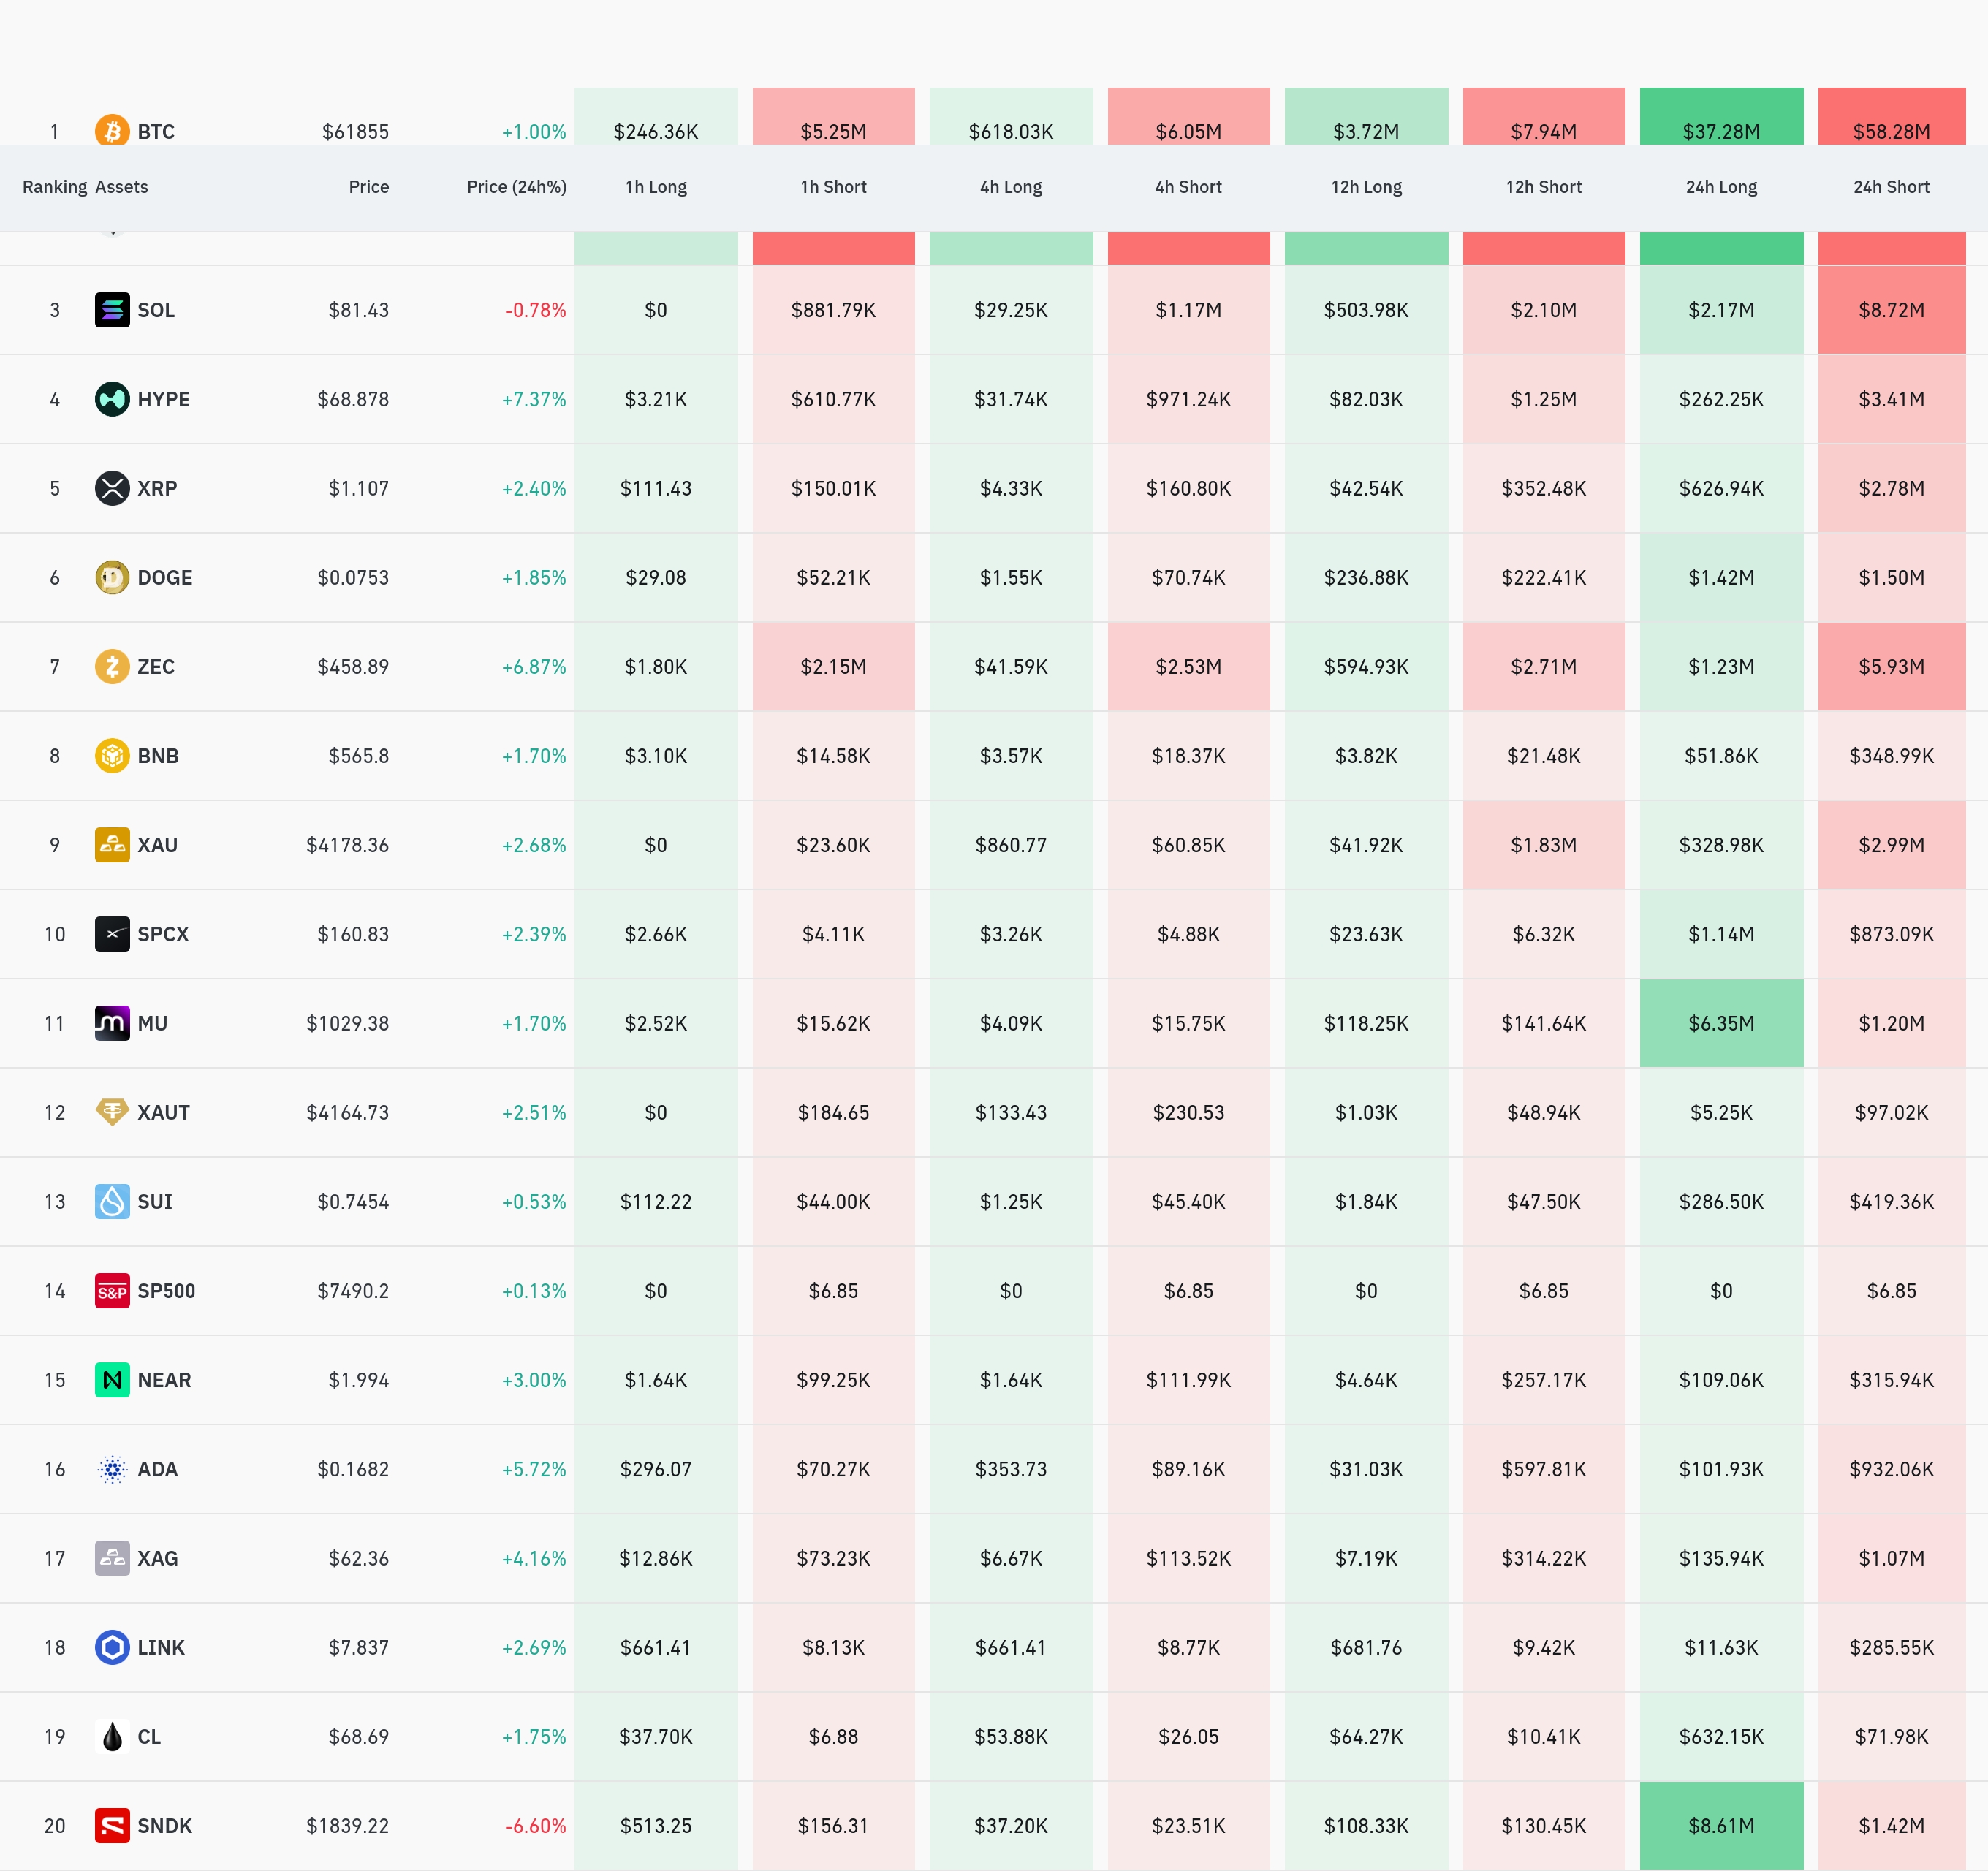The height and width of the screenshot is (1871, 1988).
Task: Open the HYPE asset icon
Action: coord(112,399)
